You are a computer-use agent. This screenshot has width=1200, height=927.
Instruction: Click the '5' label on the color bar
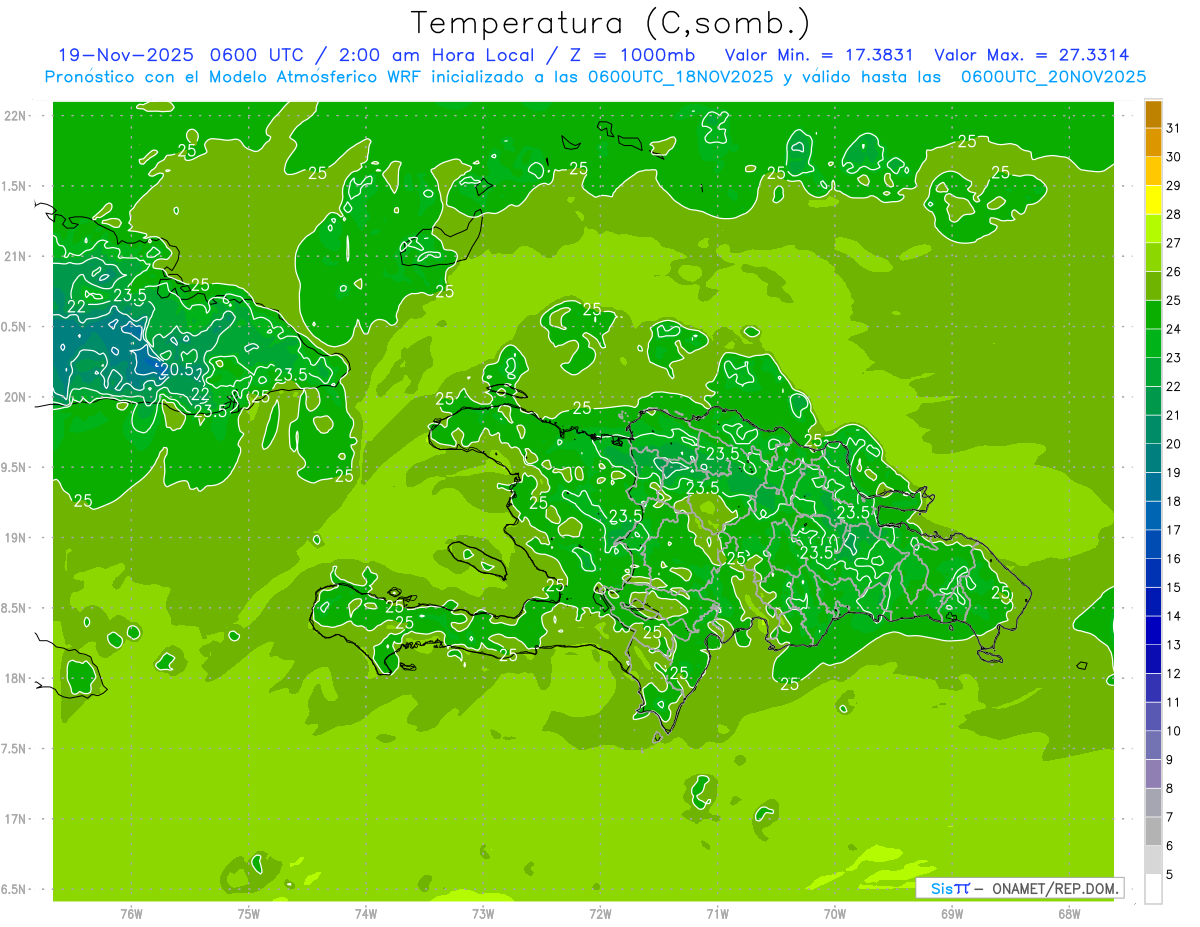coord(1169,874)
